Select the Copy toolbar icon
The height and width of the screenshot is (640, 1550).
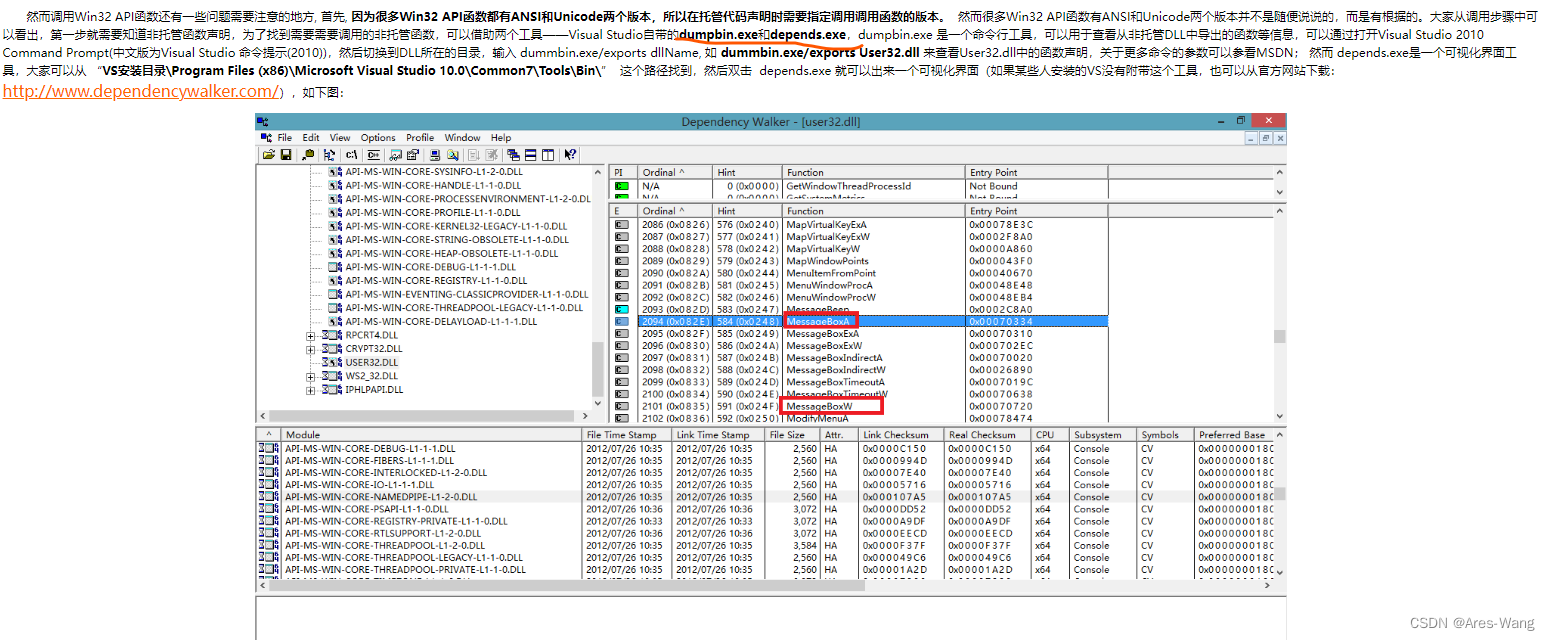[309, 155]
